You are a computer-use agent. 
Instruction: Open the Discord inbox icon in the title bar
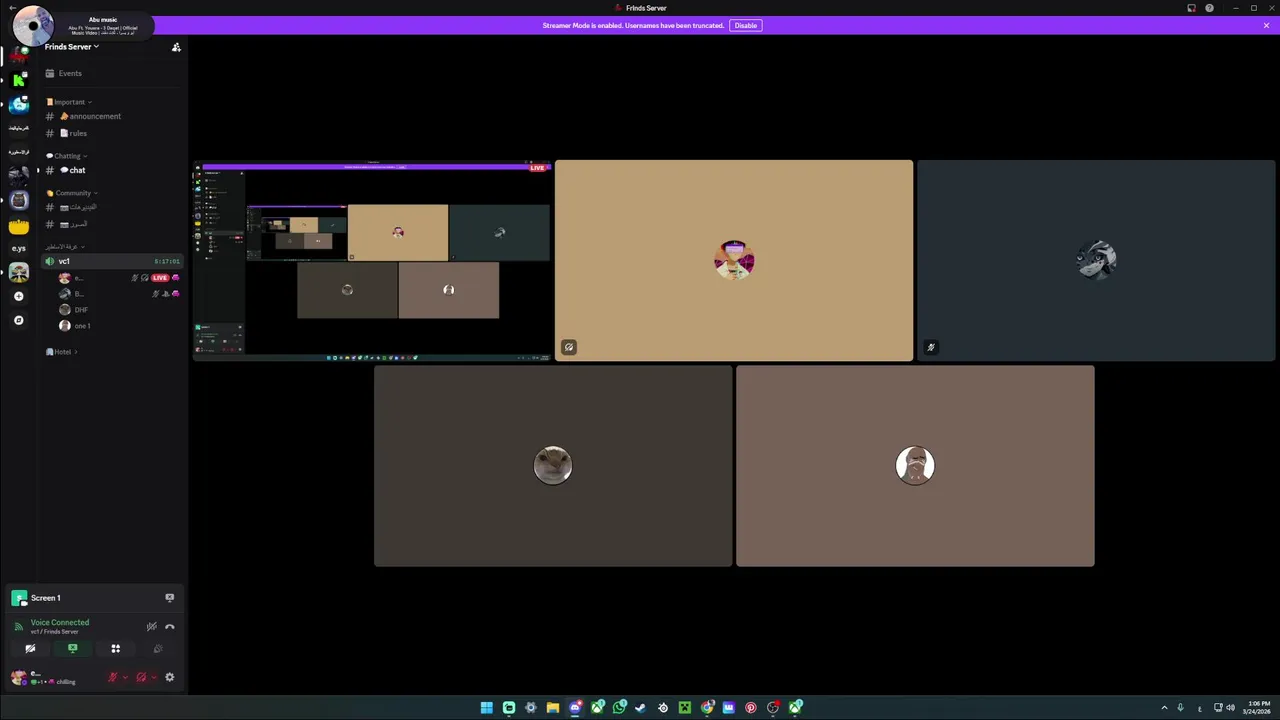pyautogui.click(x=1191, y=8)
